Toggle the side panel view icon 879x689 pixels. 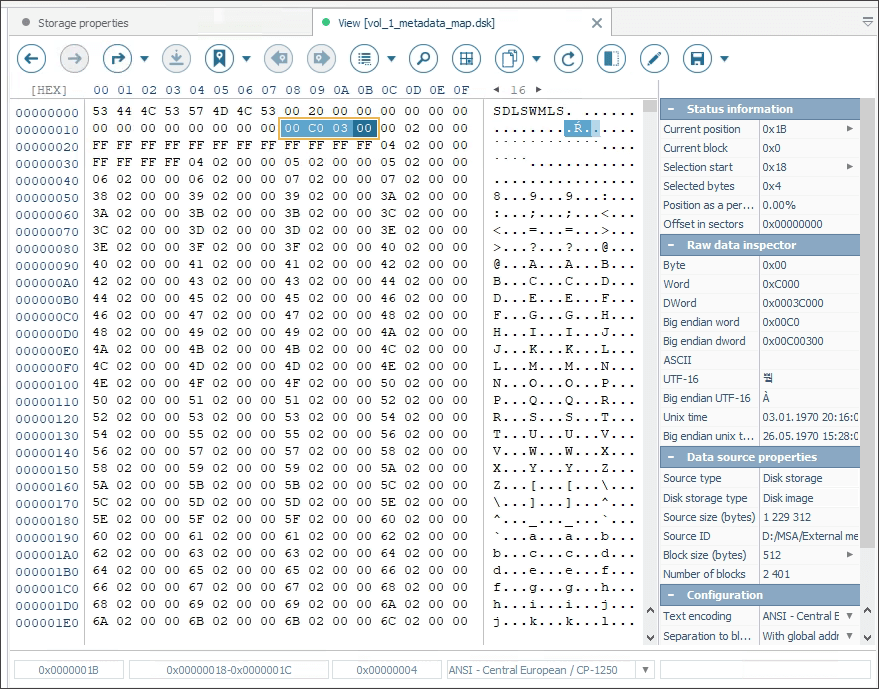(611, 59)
